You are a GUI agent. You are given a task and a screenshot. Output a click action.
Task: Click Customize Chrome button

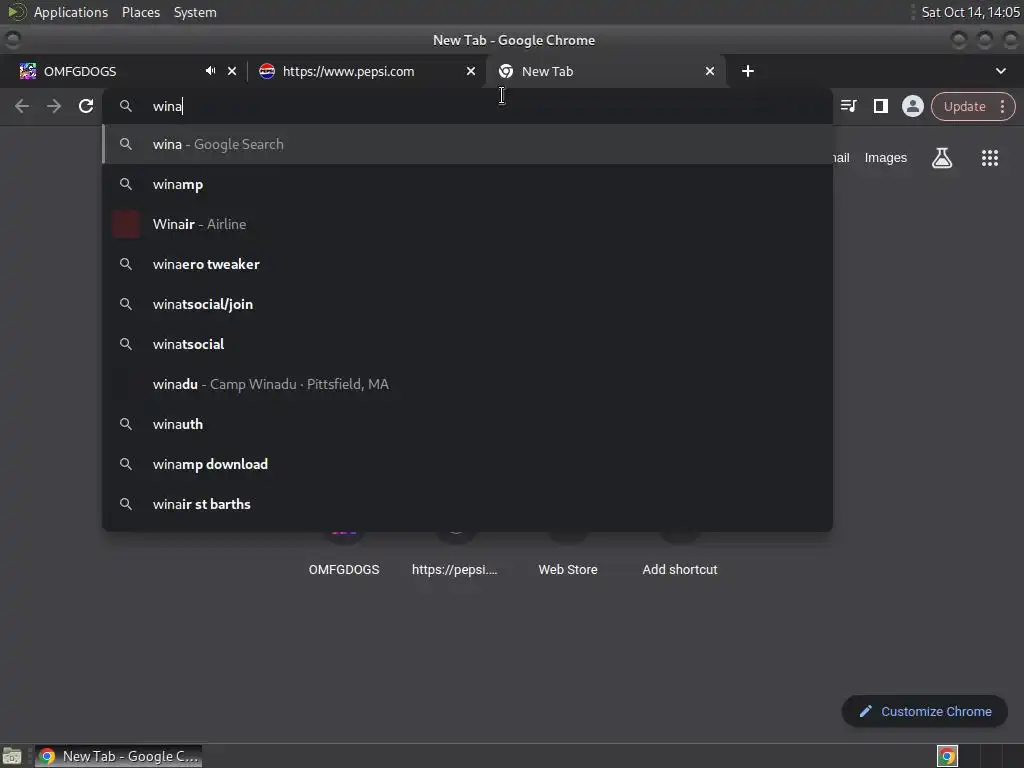pyautogui.click(x=925, y=711)
